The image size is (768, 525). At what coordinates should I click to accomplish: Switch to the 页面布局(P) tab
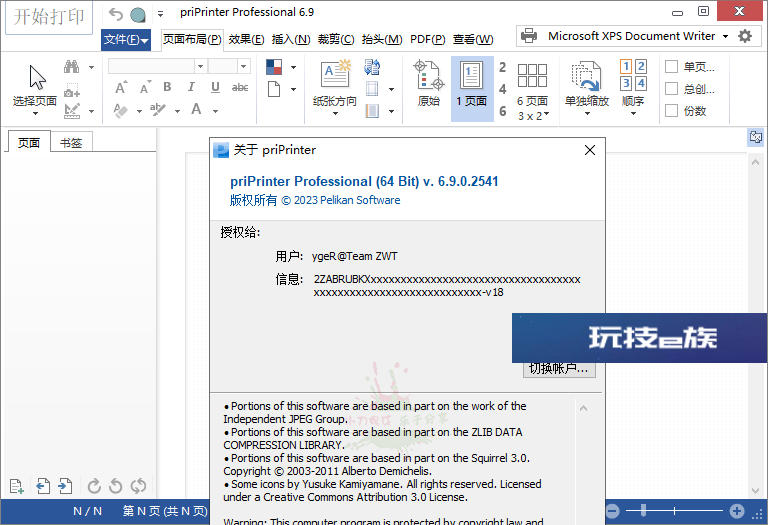tap(192, 39)
